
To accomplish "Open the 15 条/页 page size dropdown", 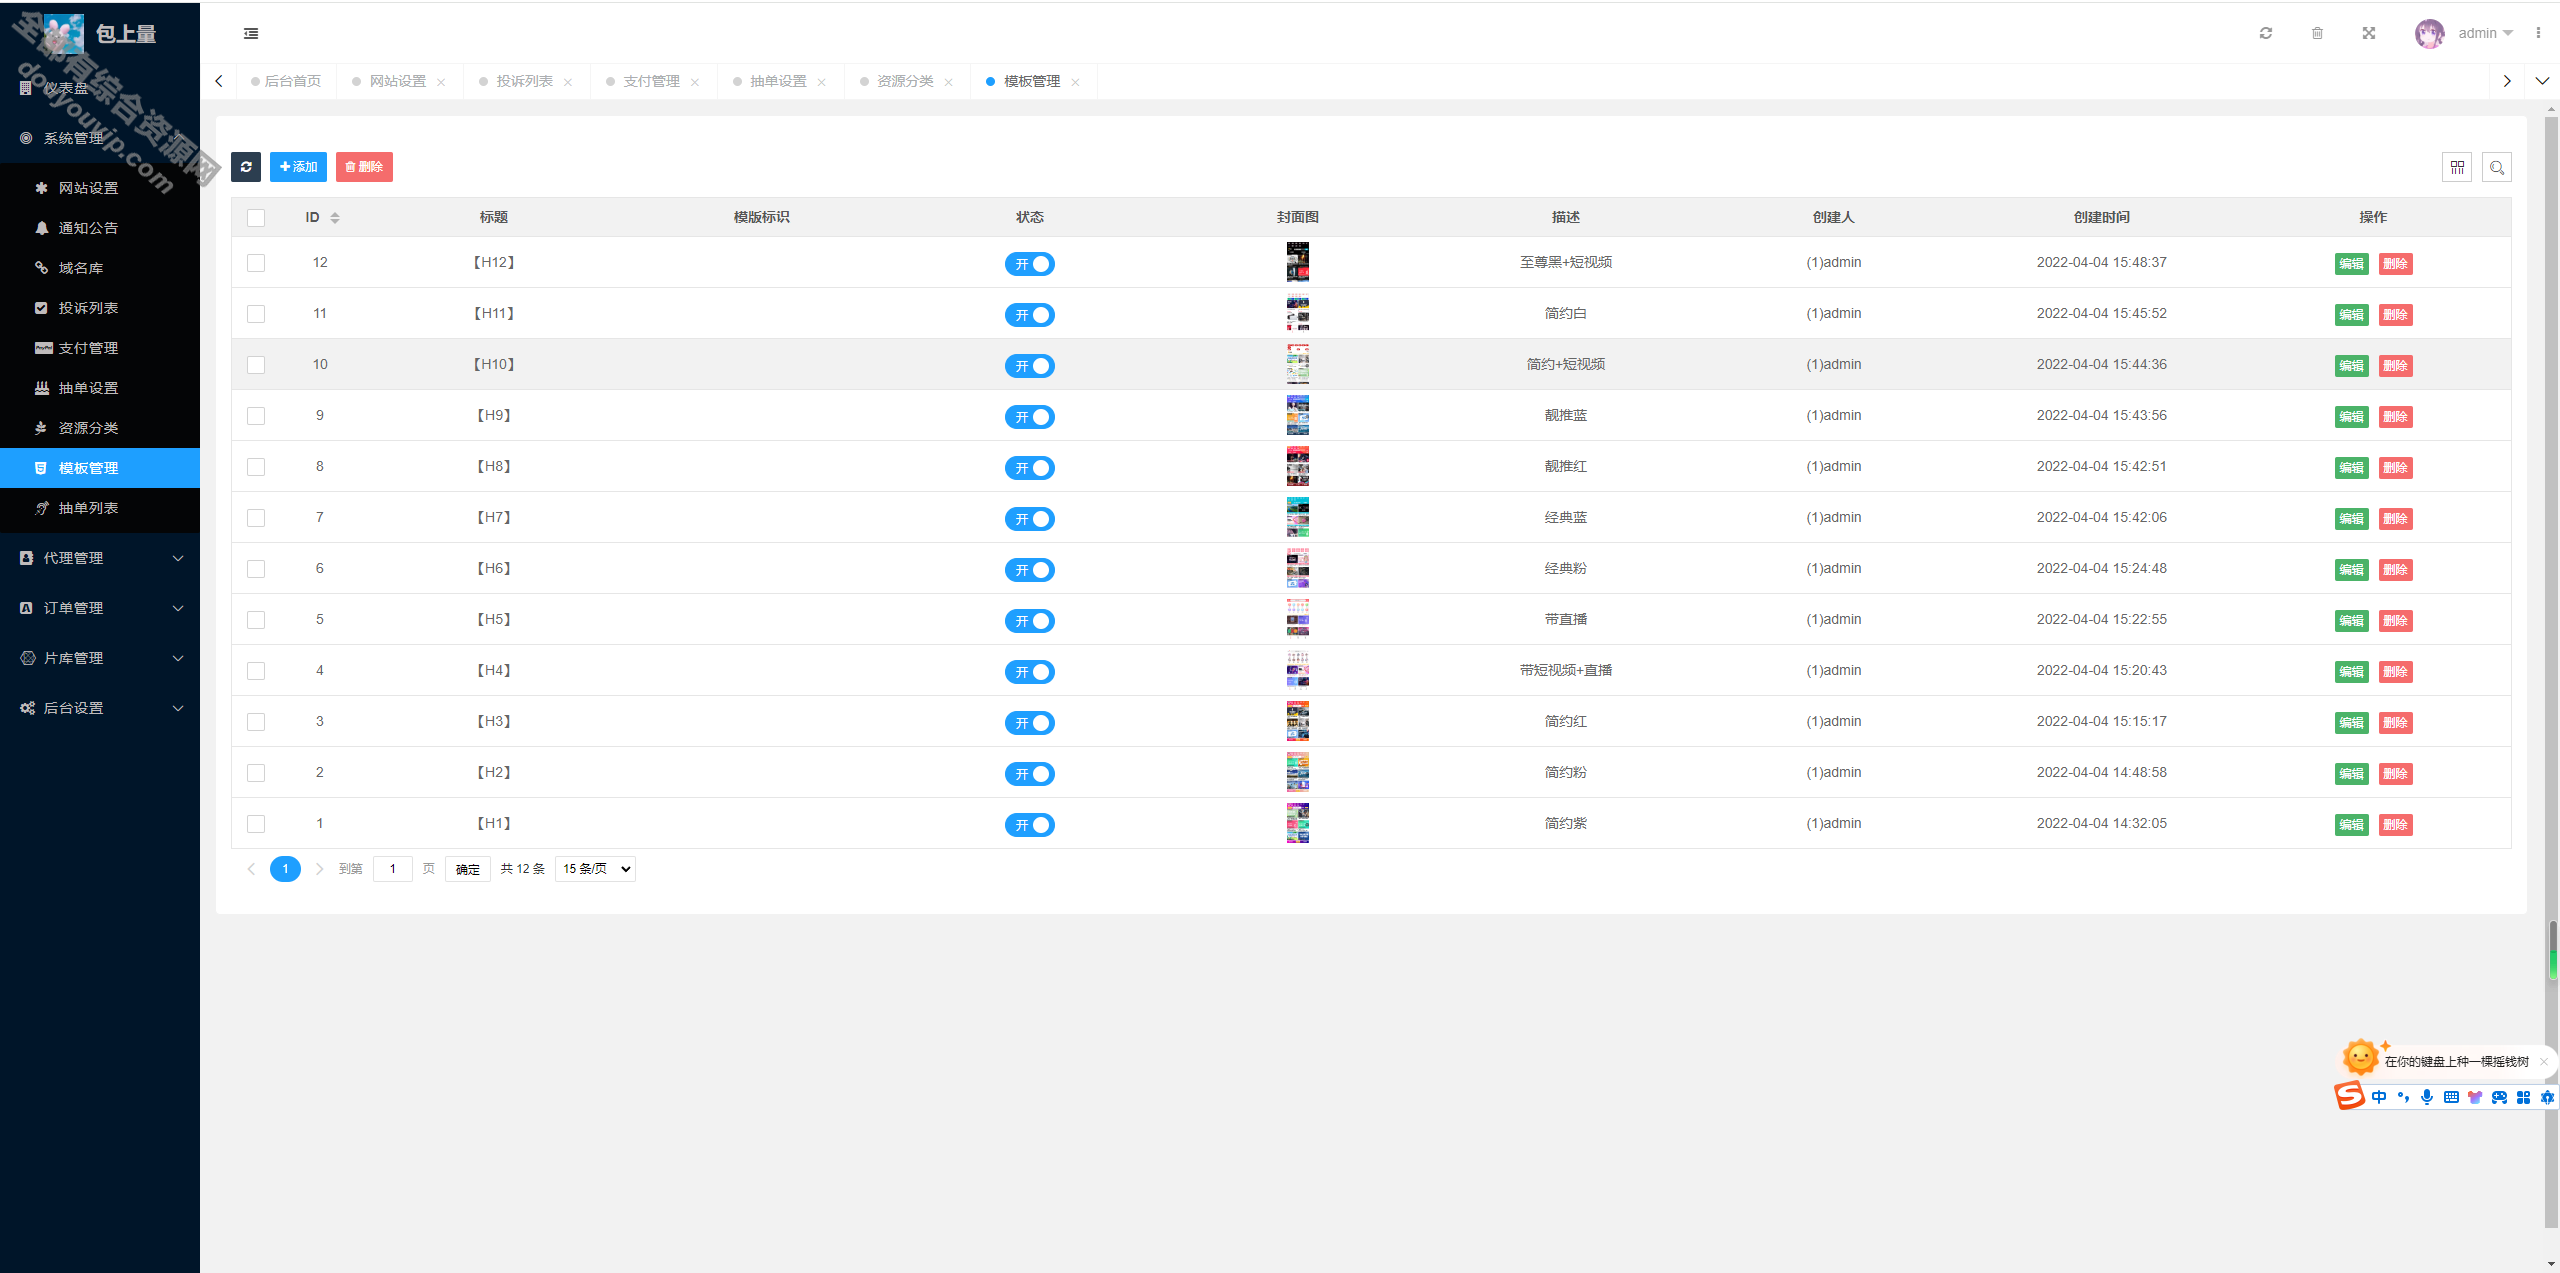I will [595, 869].
